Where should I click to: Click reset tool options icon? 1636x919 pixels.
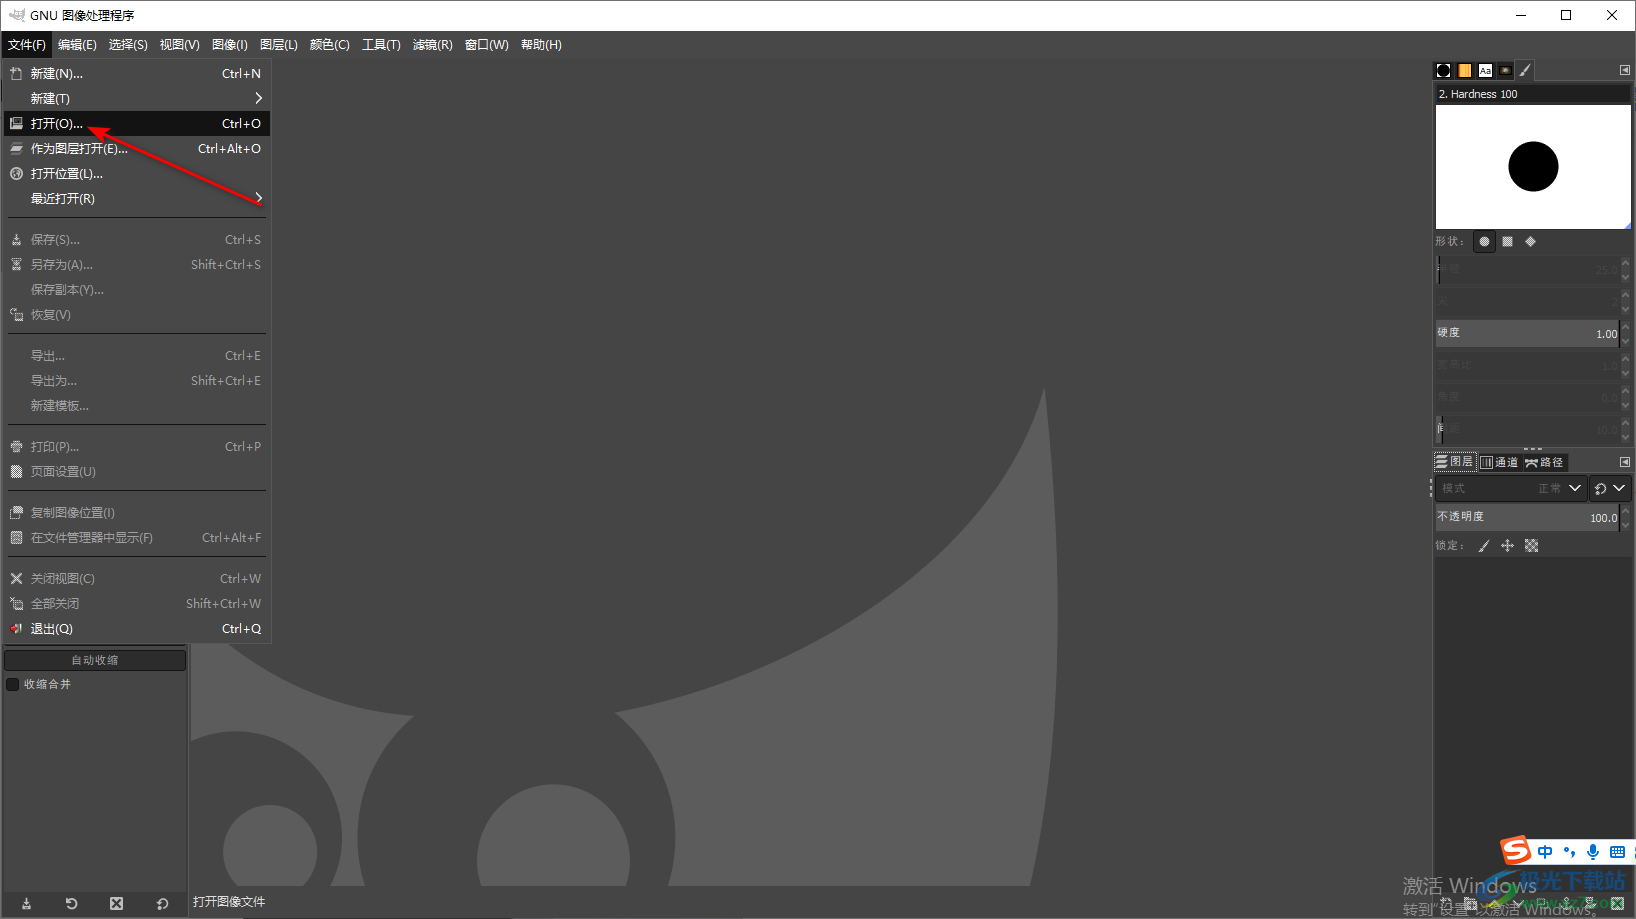[x=162, y=903]
